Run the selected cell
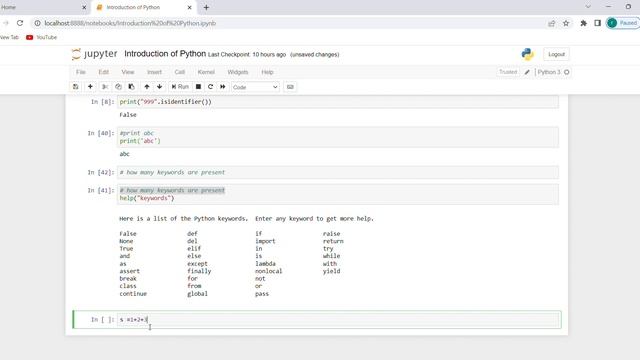 tap(180, 87)
